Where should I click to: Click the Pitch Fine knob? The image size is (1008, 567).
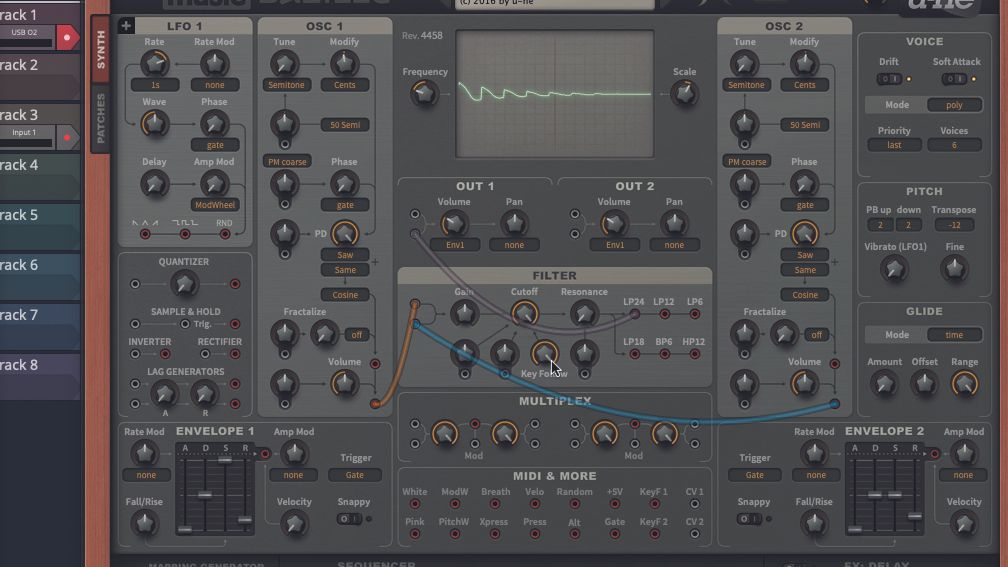coord(954,269)
